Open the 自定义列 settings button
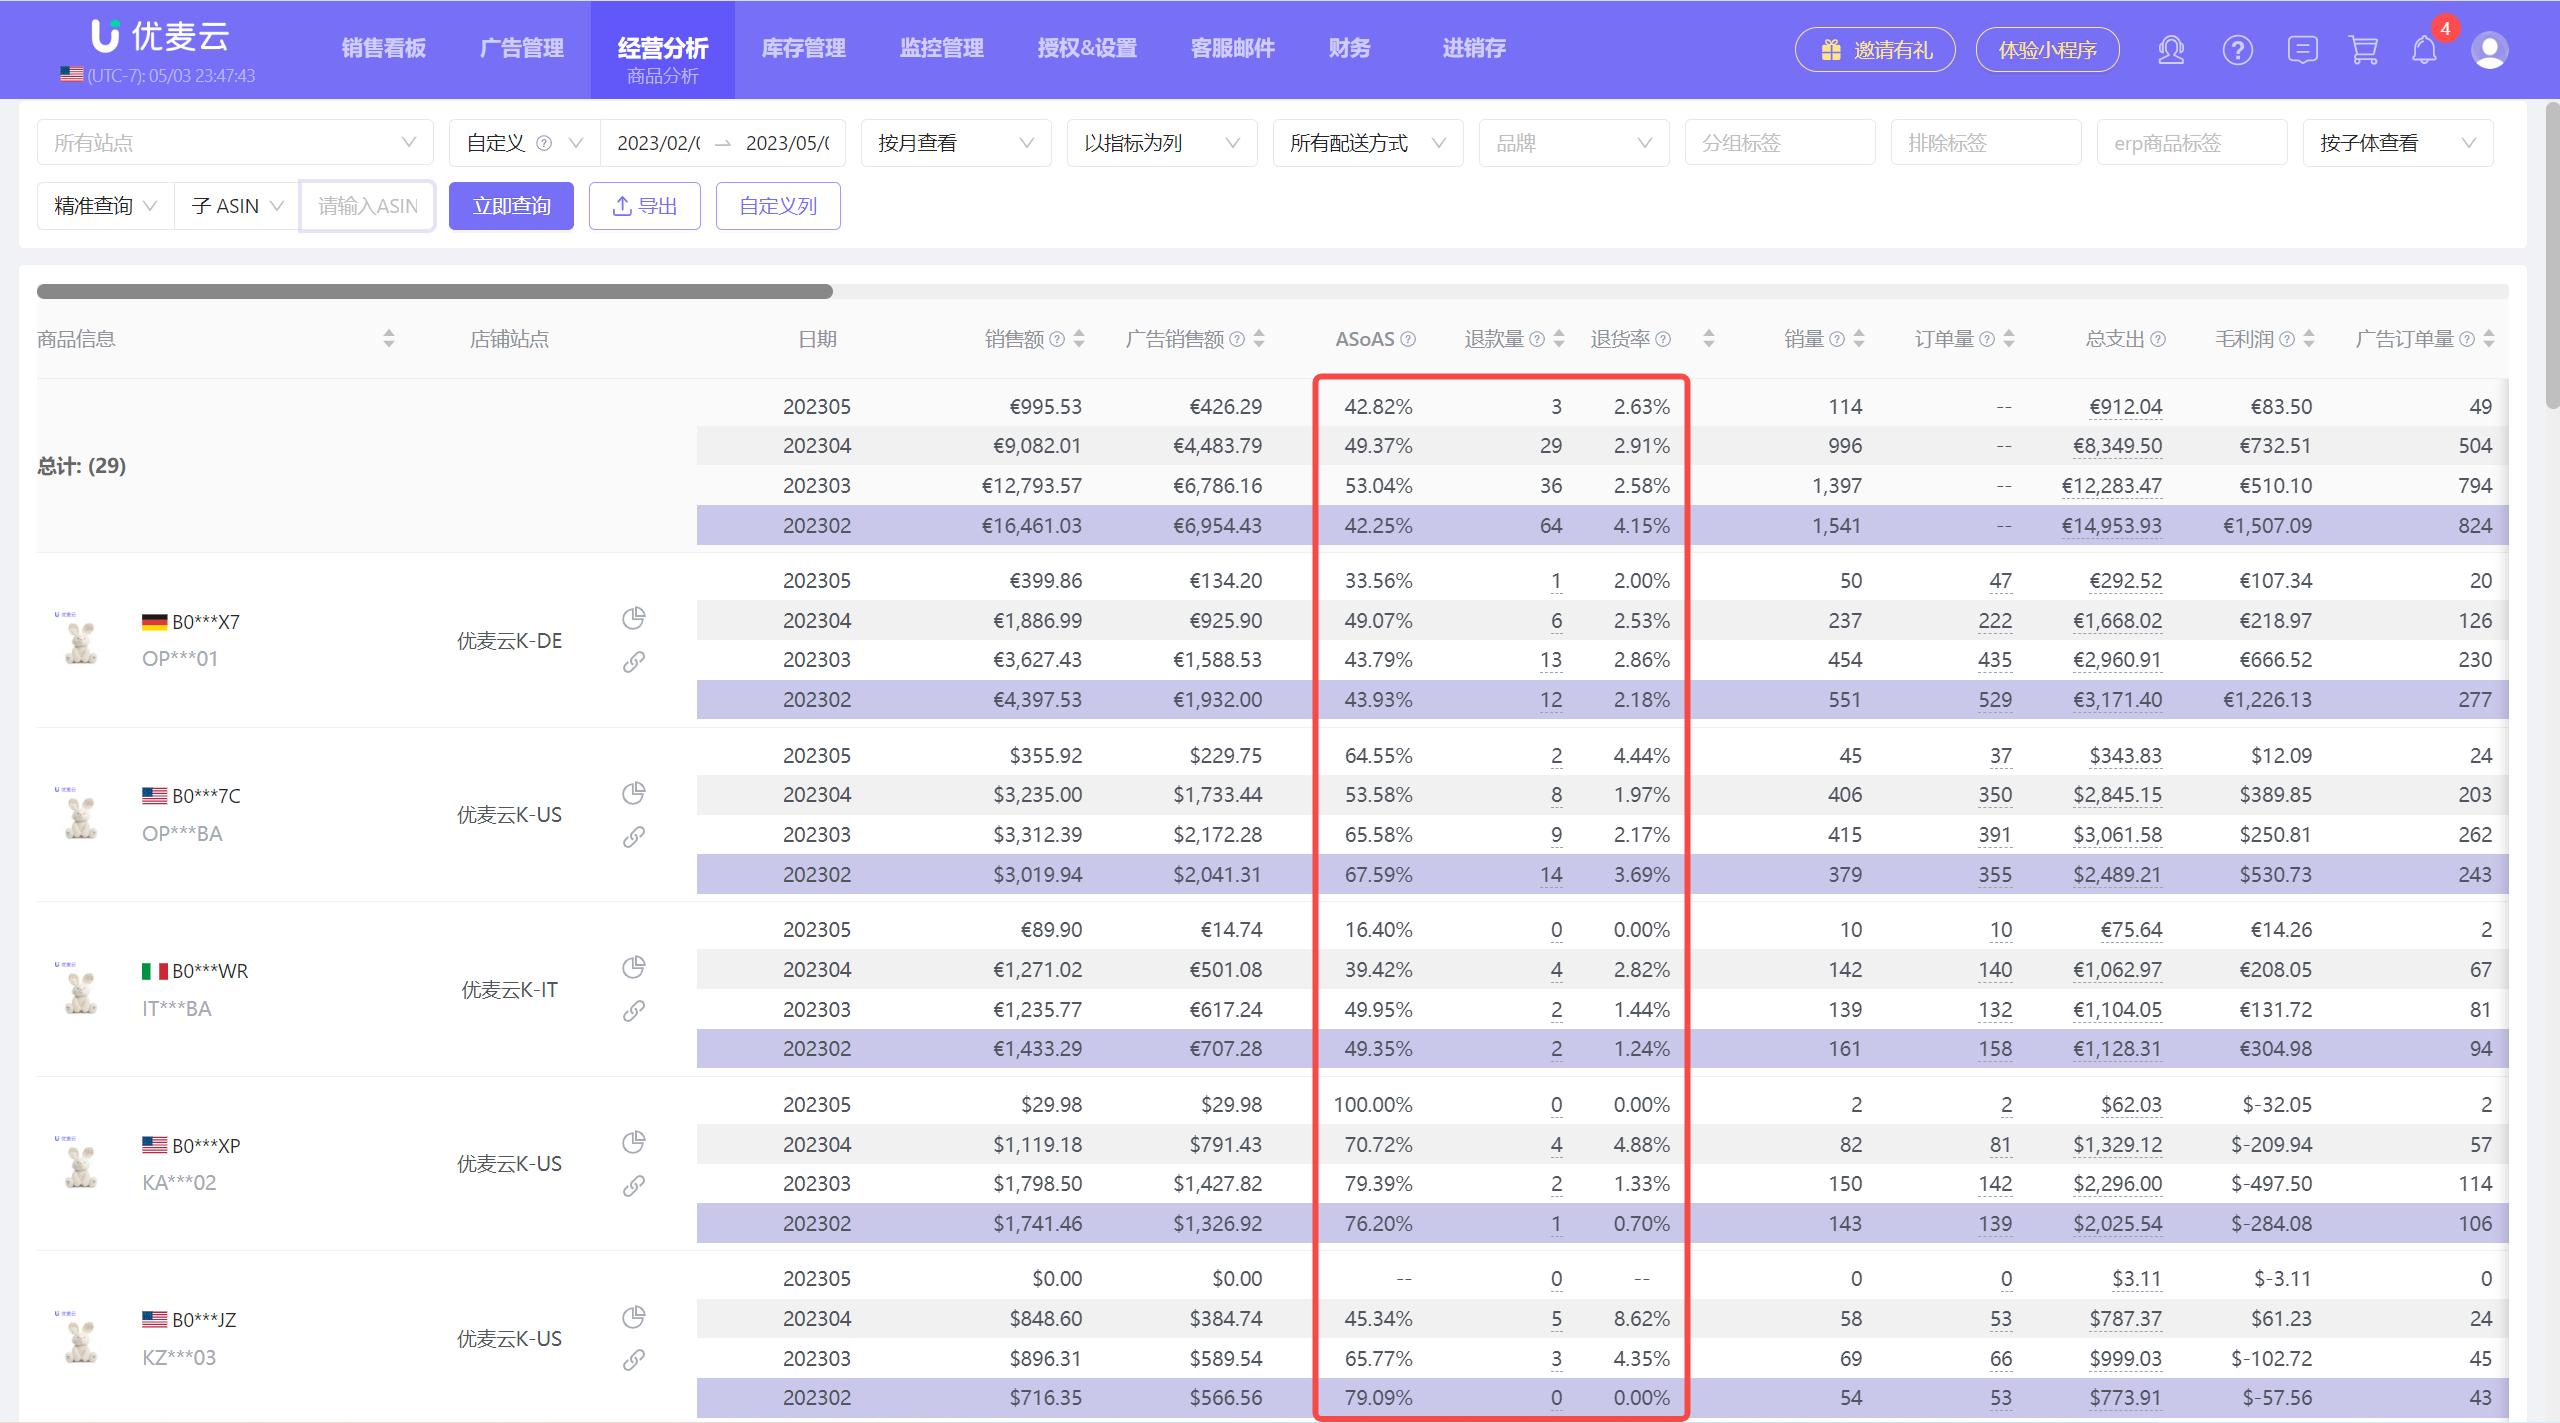Image resolution: width=2560 pixels, height=1423 pixels. pos(778,205)
